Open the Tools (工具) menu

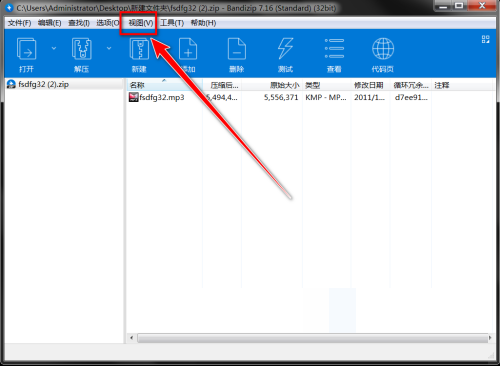point(172,23)
